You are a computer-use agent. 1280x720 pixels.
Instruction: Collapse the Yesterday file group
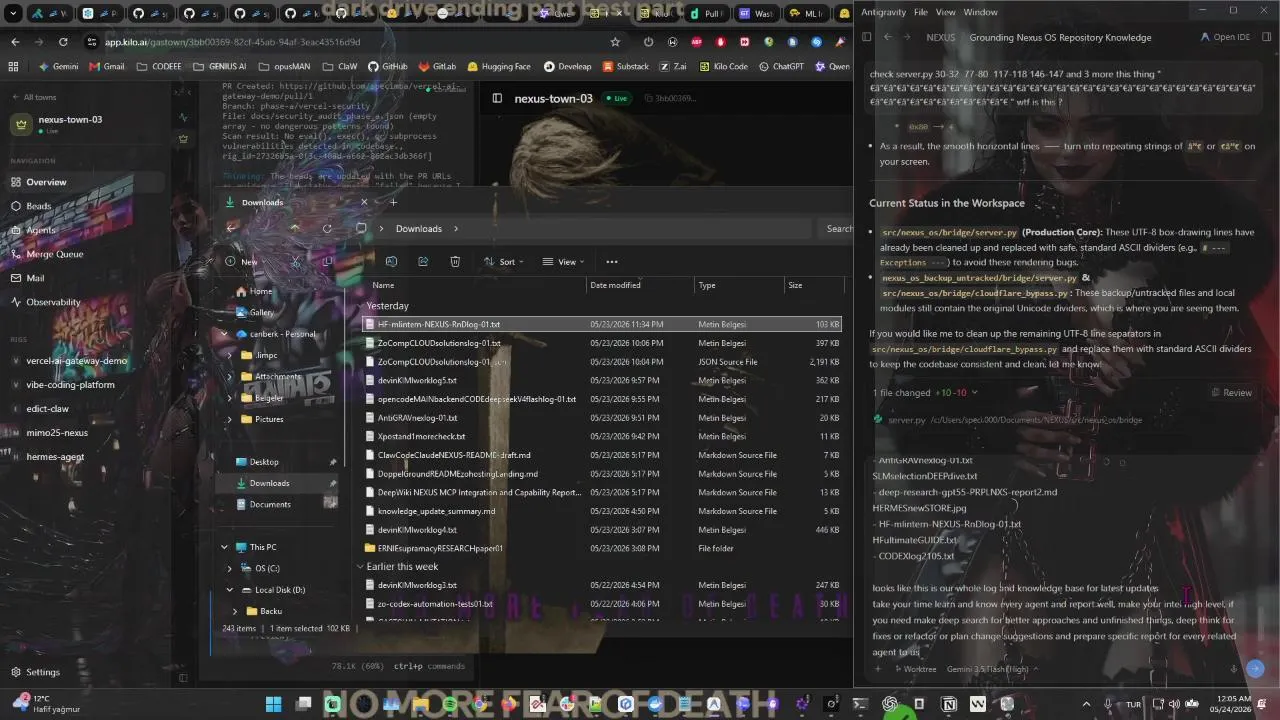[x=360, y=306]
